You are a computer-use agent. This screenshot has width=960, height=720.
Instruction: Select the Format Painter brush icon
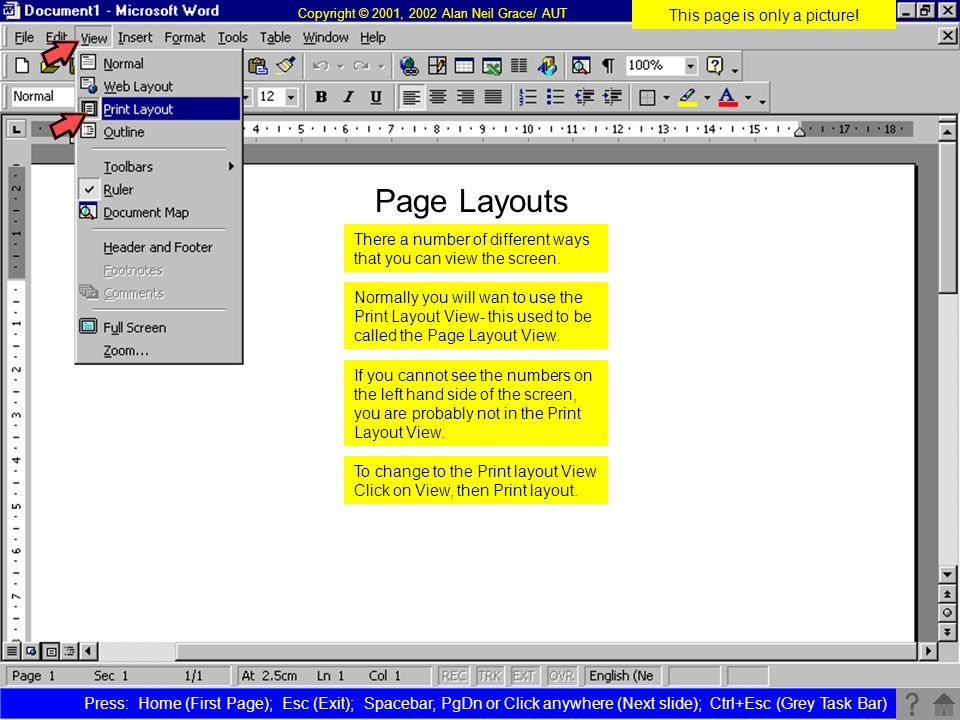coord(285,66)
